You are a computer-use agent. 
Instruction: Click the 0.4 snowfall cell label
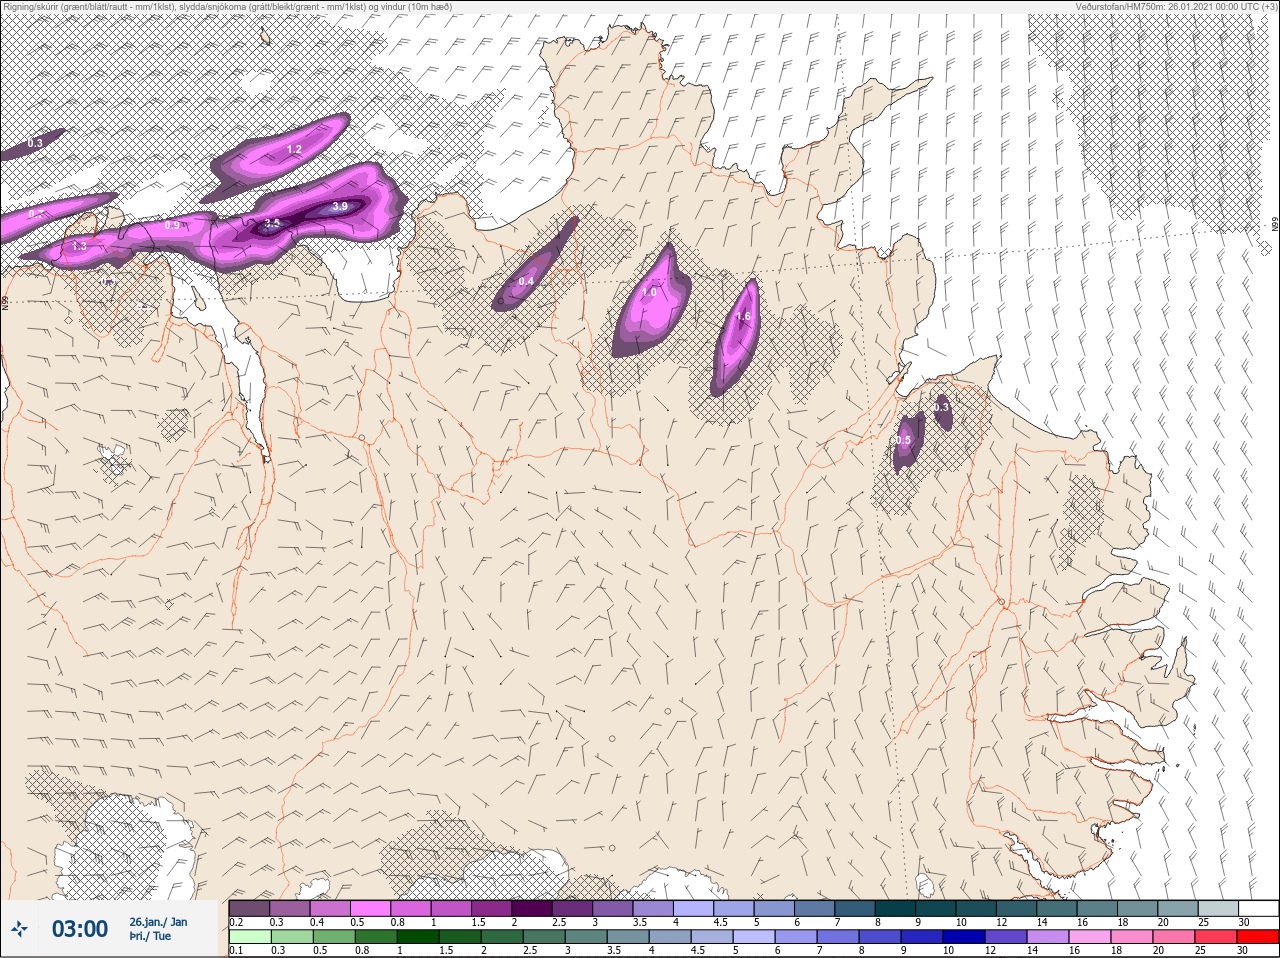pyautogui.click(x=526, y=282)
